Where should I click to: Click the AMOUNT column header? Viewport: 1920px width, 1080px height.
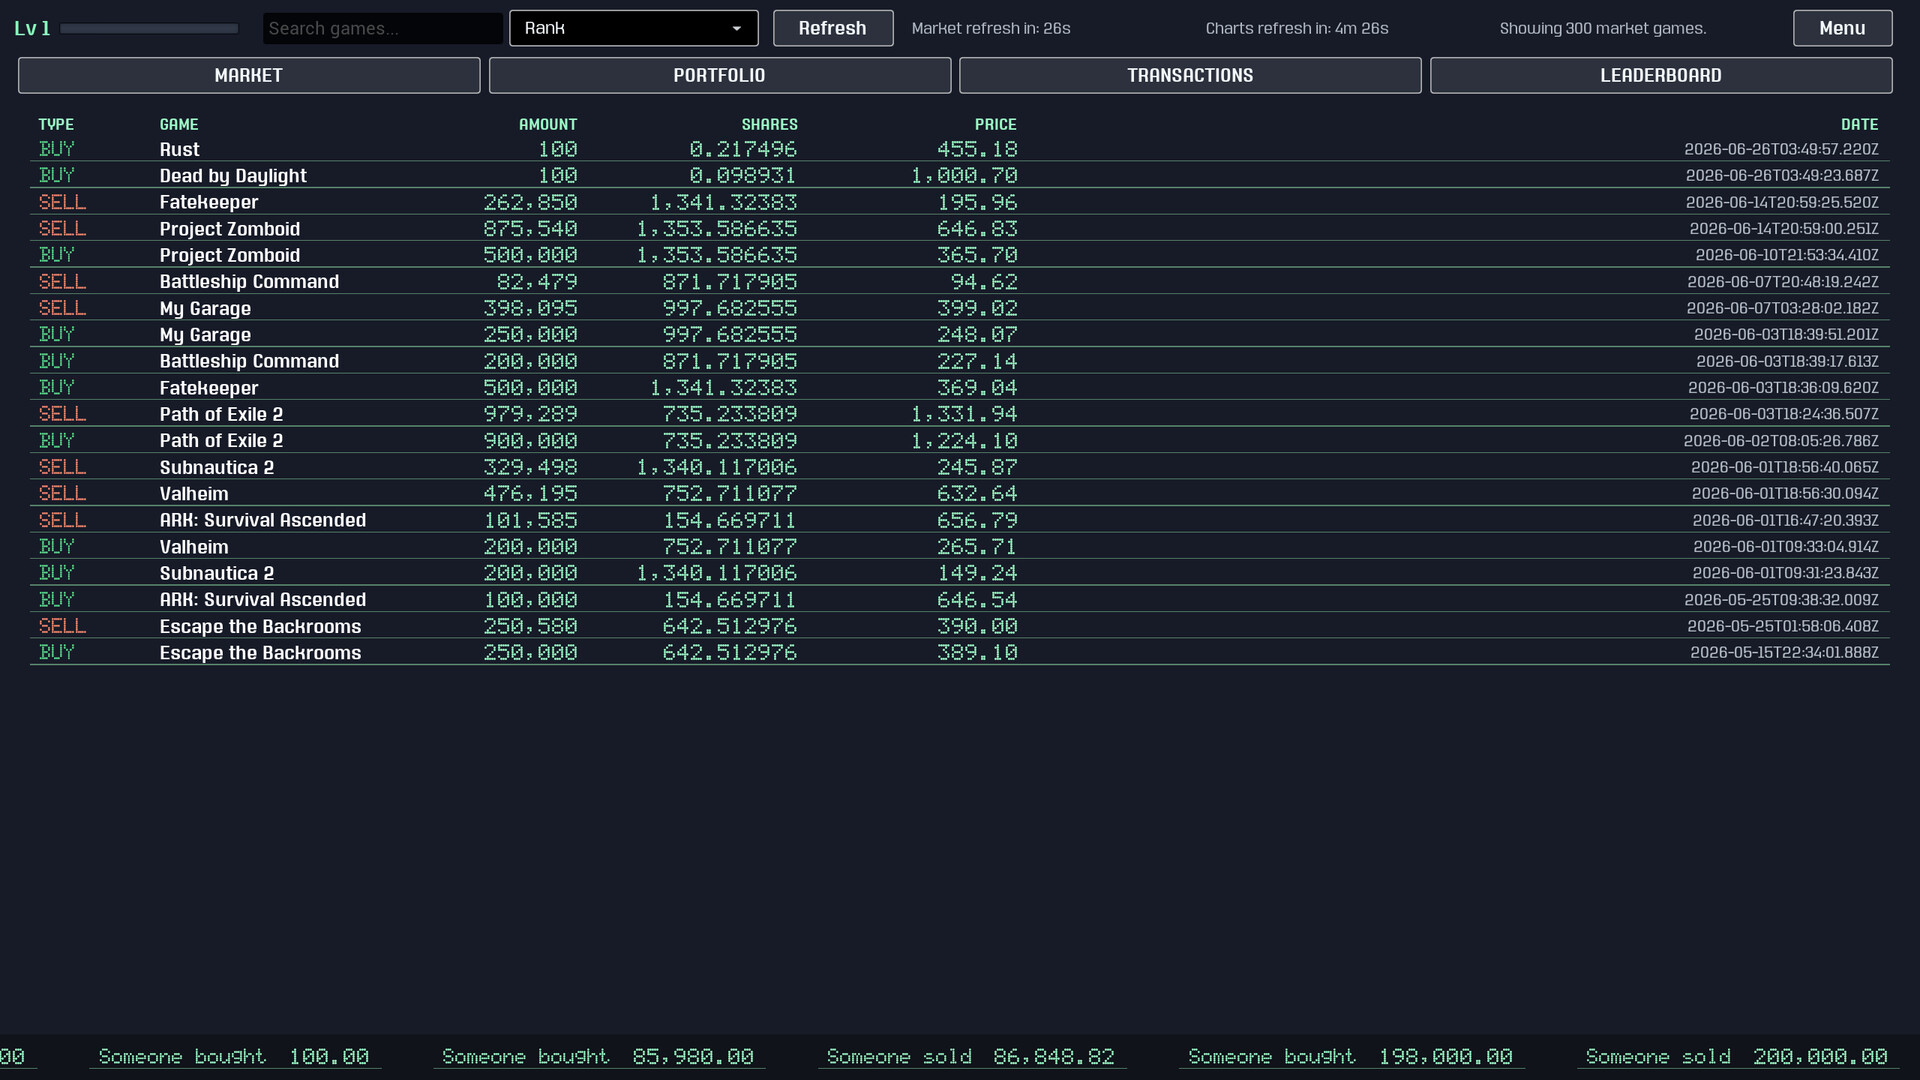[x=548, y=124]
